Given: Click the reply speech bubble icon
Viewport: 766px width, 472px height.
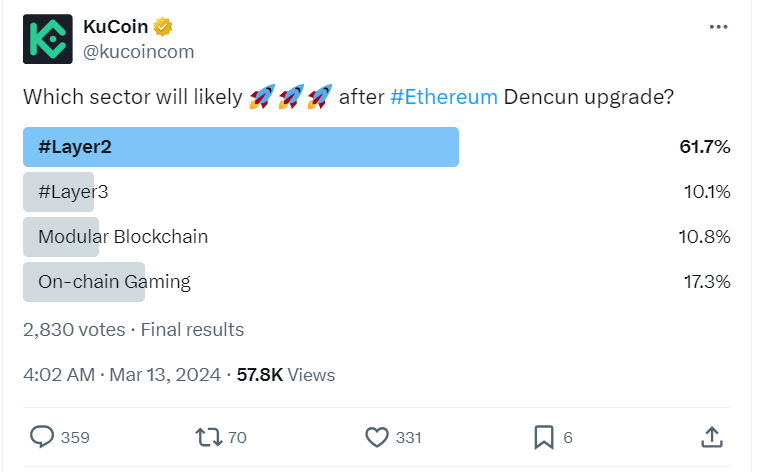Looking at the screenshot, I should pyautogui.click(x=42, y=437).
